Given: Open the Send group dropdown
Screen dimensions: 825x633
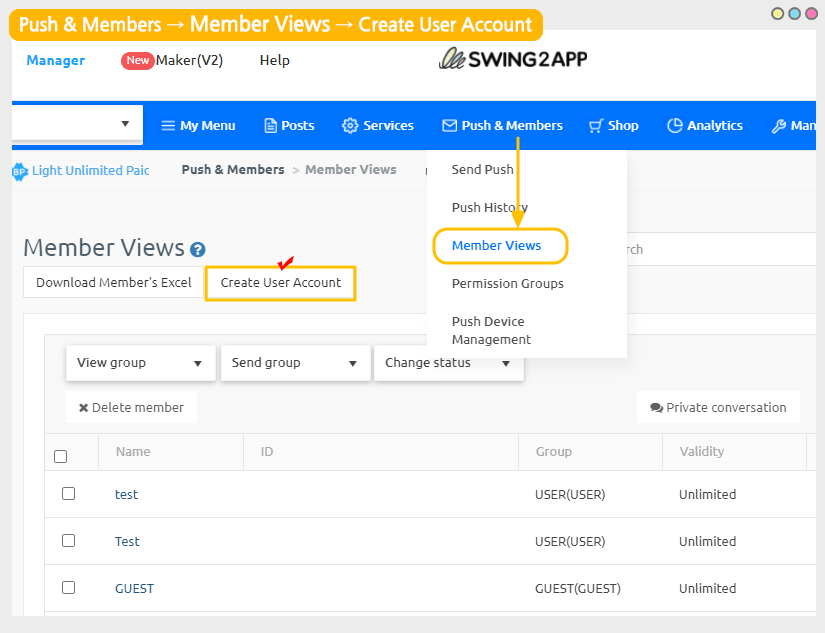Looking at the screenshot, I should pos(294,363).
